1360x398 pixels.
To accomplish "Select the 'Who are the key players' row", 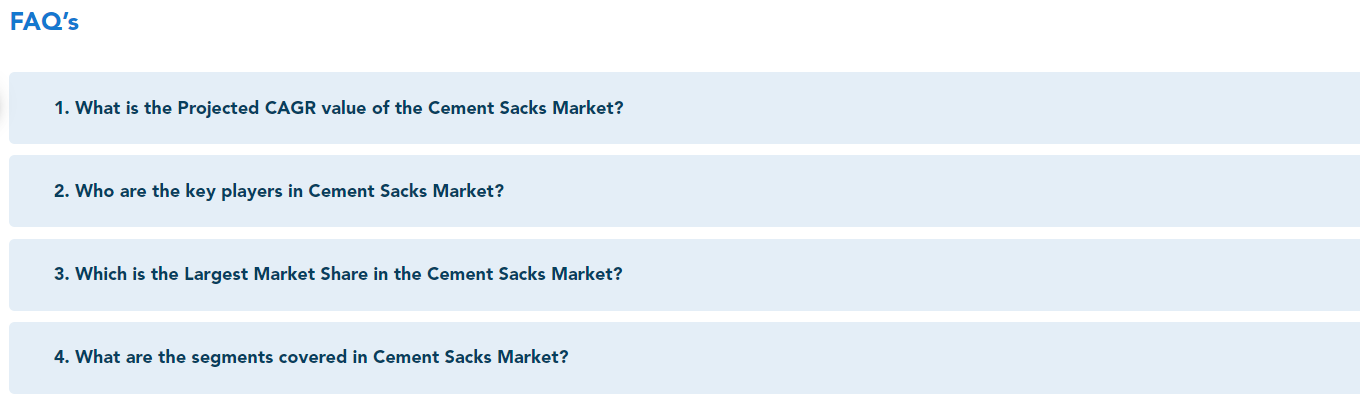I will point(684,191).
